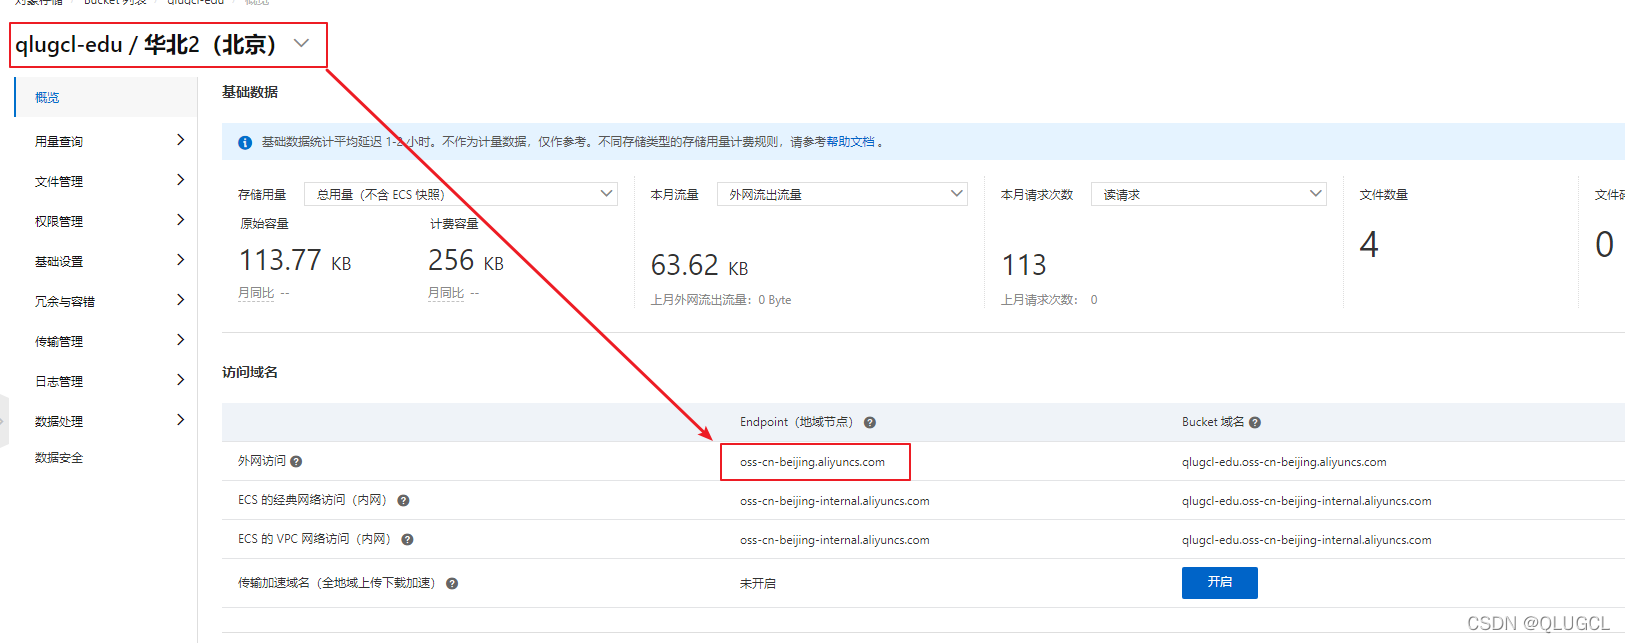Viewport: 1625px width, 643px height.
Task: Click help icon next to 传输加速域名
Action: coord(452,584)
